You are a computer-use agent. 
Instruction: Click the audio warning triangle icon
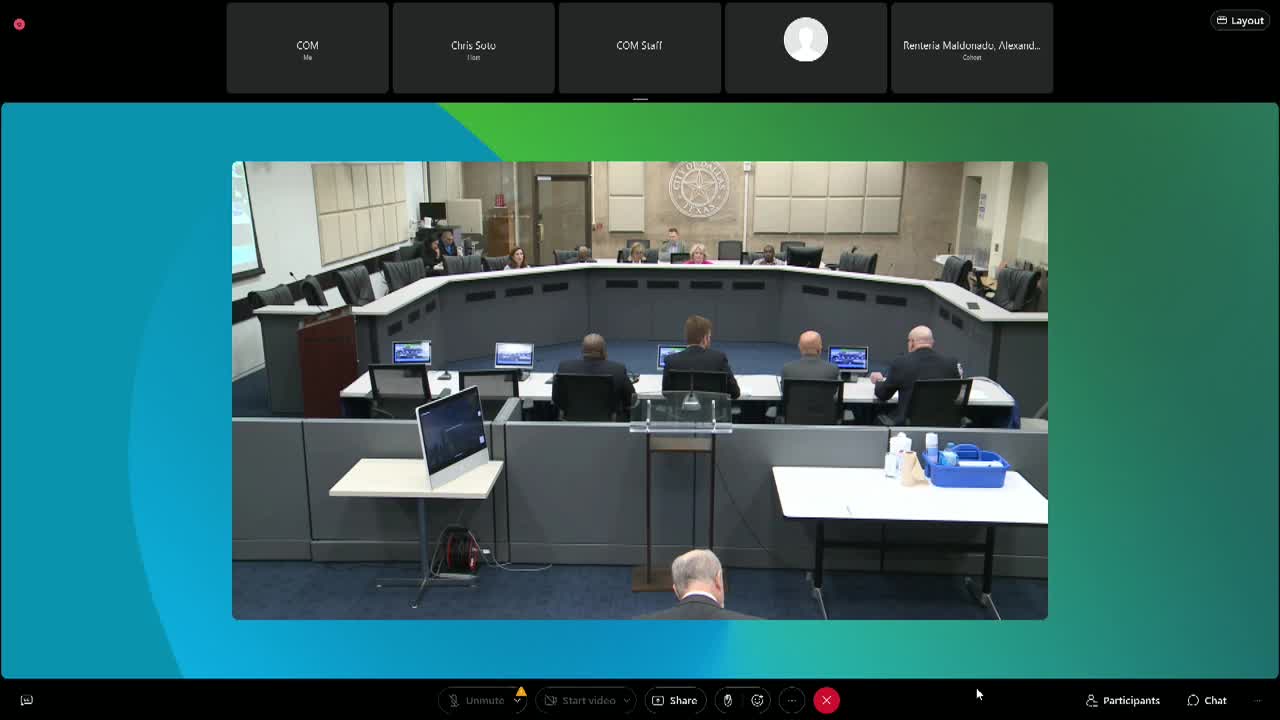521,692
